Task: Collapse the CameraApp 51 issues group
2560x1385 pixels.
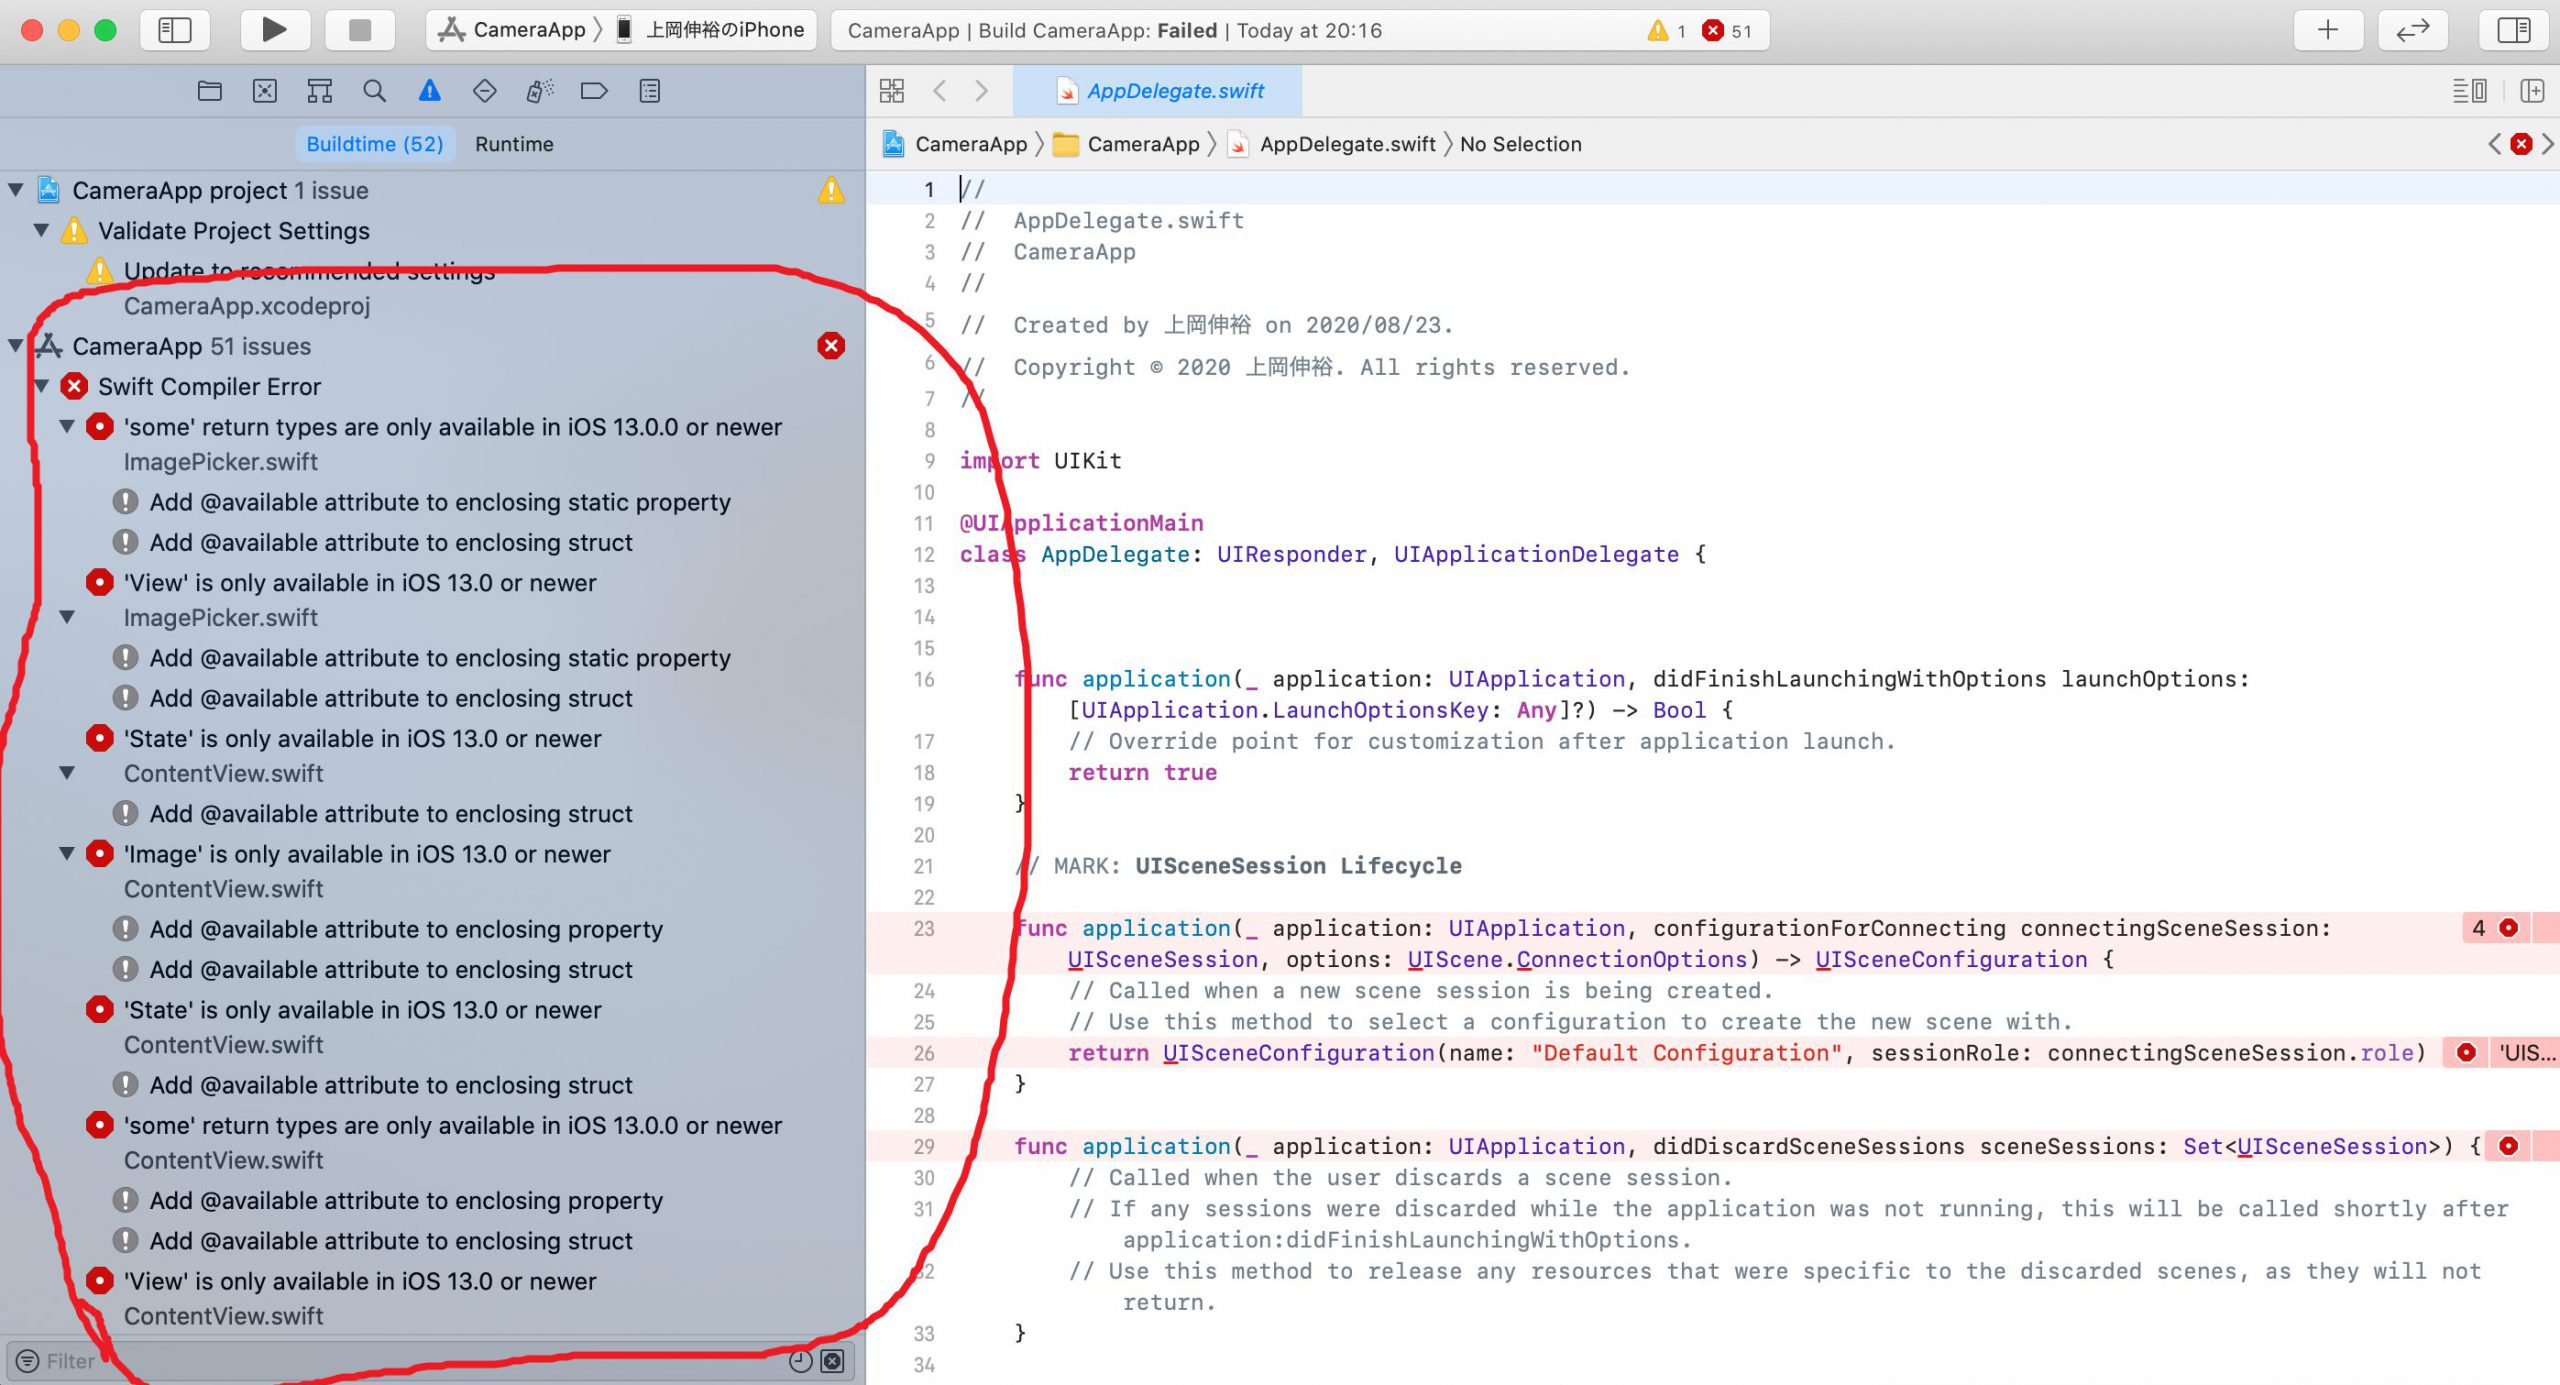Action: point(16,346)
